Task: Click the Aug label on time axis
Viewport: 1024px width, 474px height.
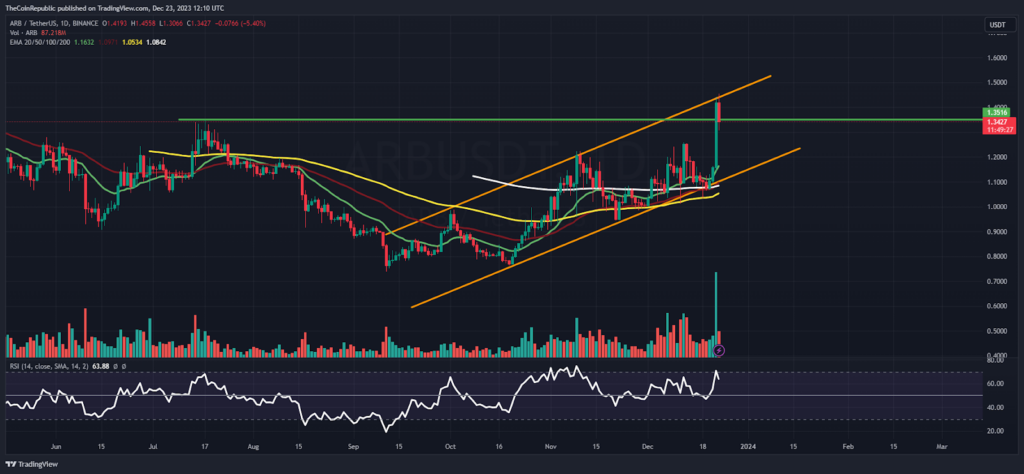Action: 253,447
